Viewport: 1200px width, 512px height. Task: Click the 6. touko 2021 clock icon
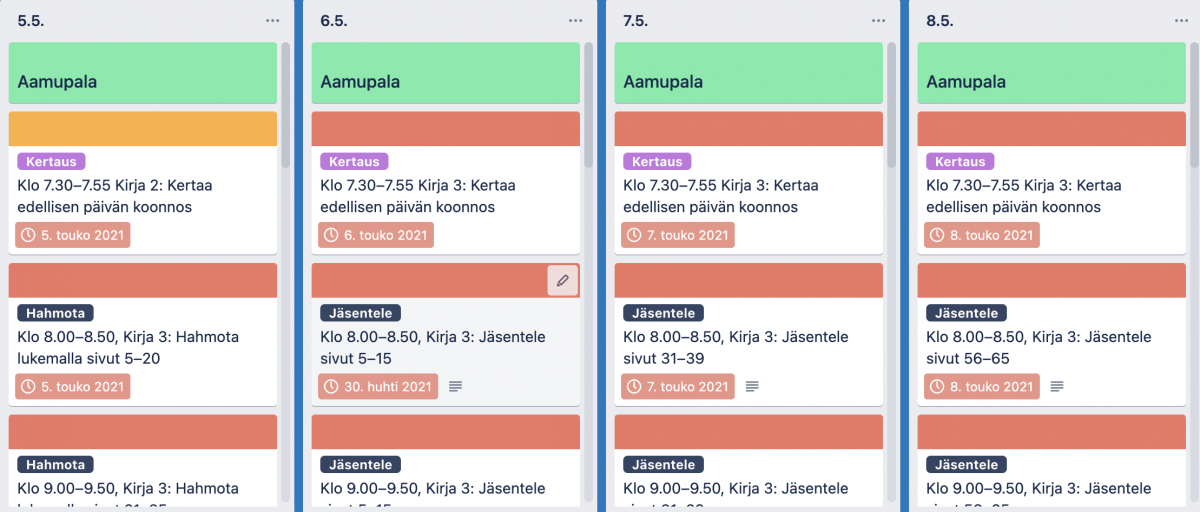coord(331,235)
